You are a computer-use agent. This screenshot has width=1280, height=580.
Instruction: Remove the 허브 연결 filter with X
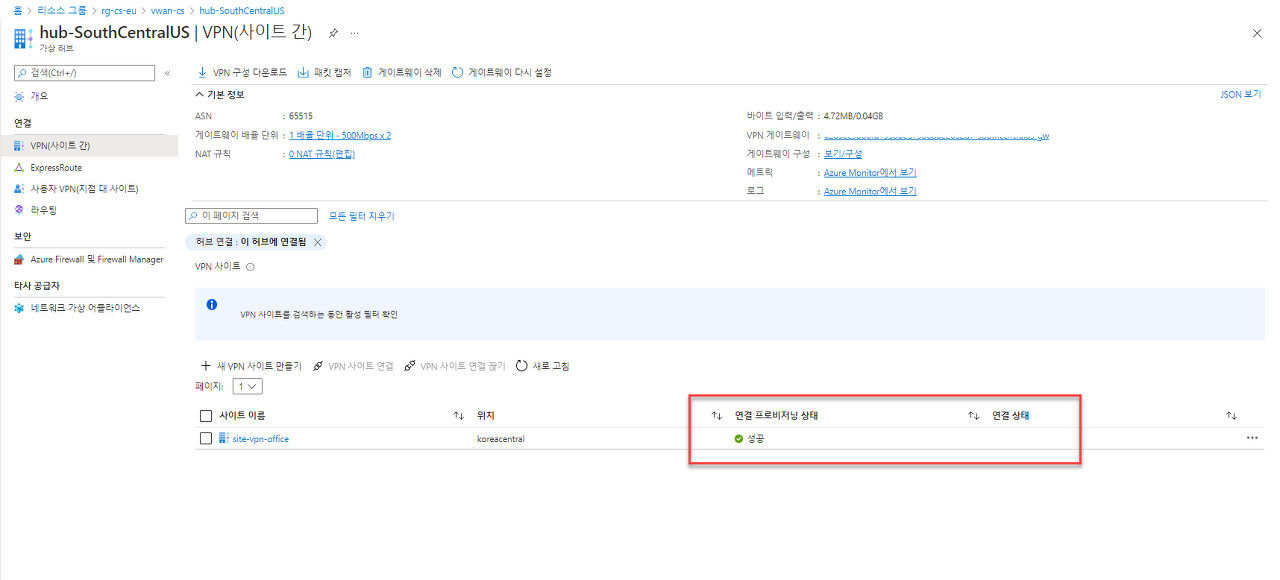pos(317,242)
